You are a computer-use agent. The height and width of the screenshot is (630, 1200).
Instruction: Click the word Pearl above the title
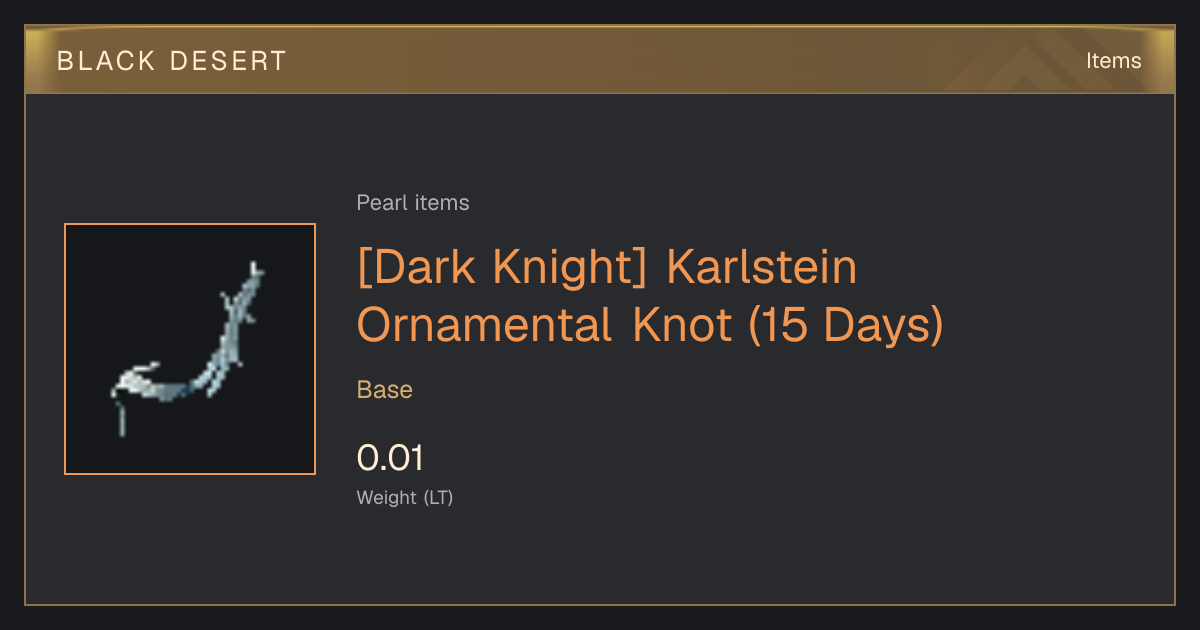(x=378, y=203)
